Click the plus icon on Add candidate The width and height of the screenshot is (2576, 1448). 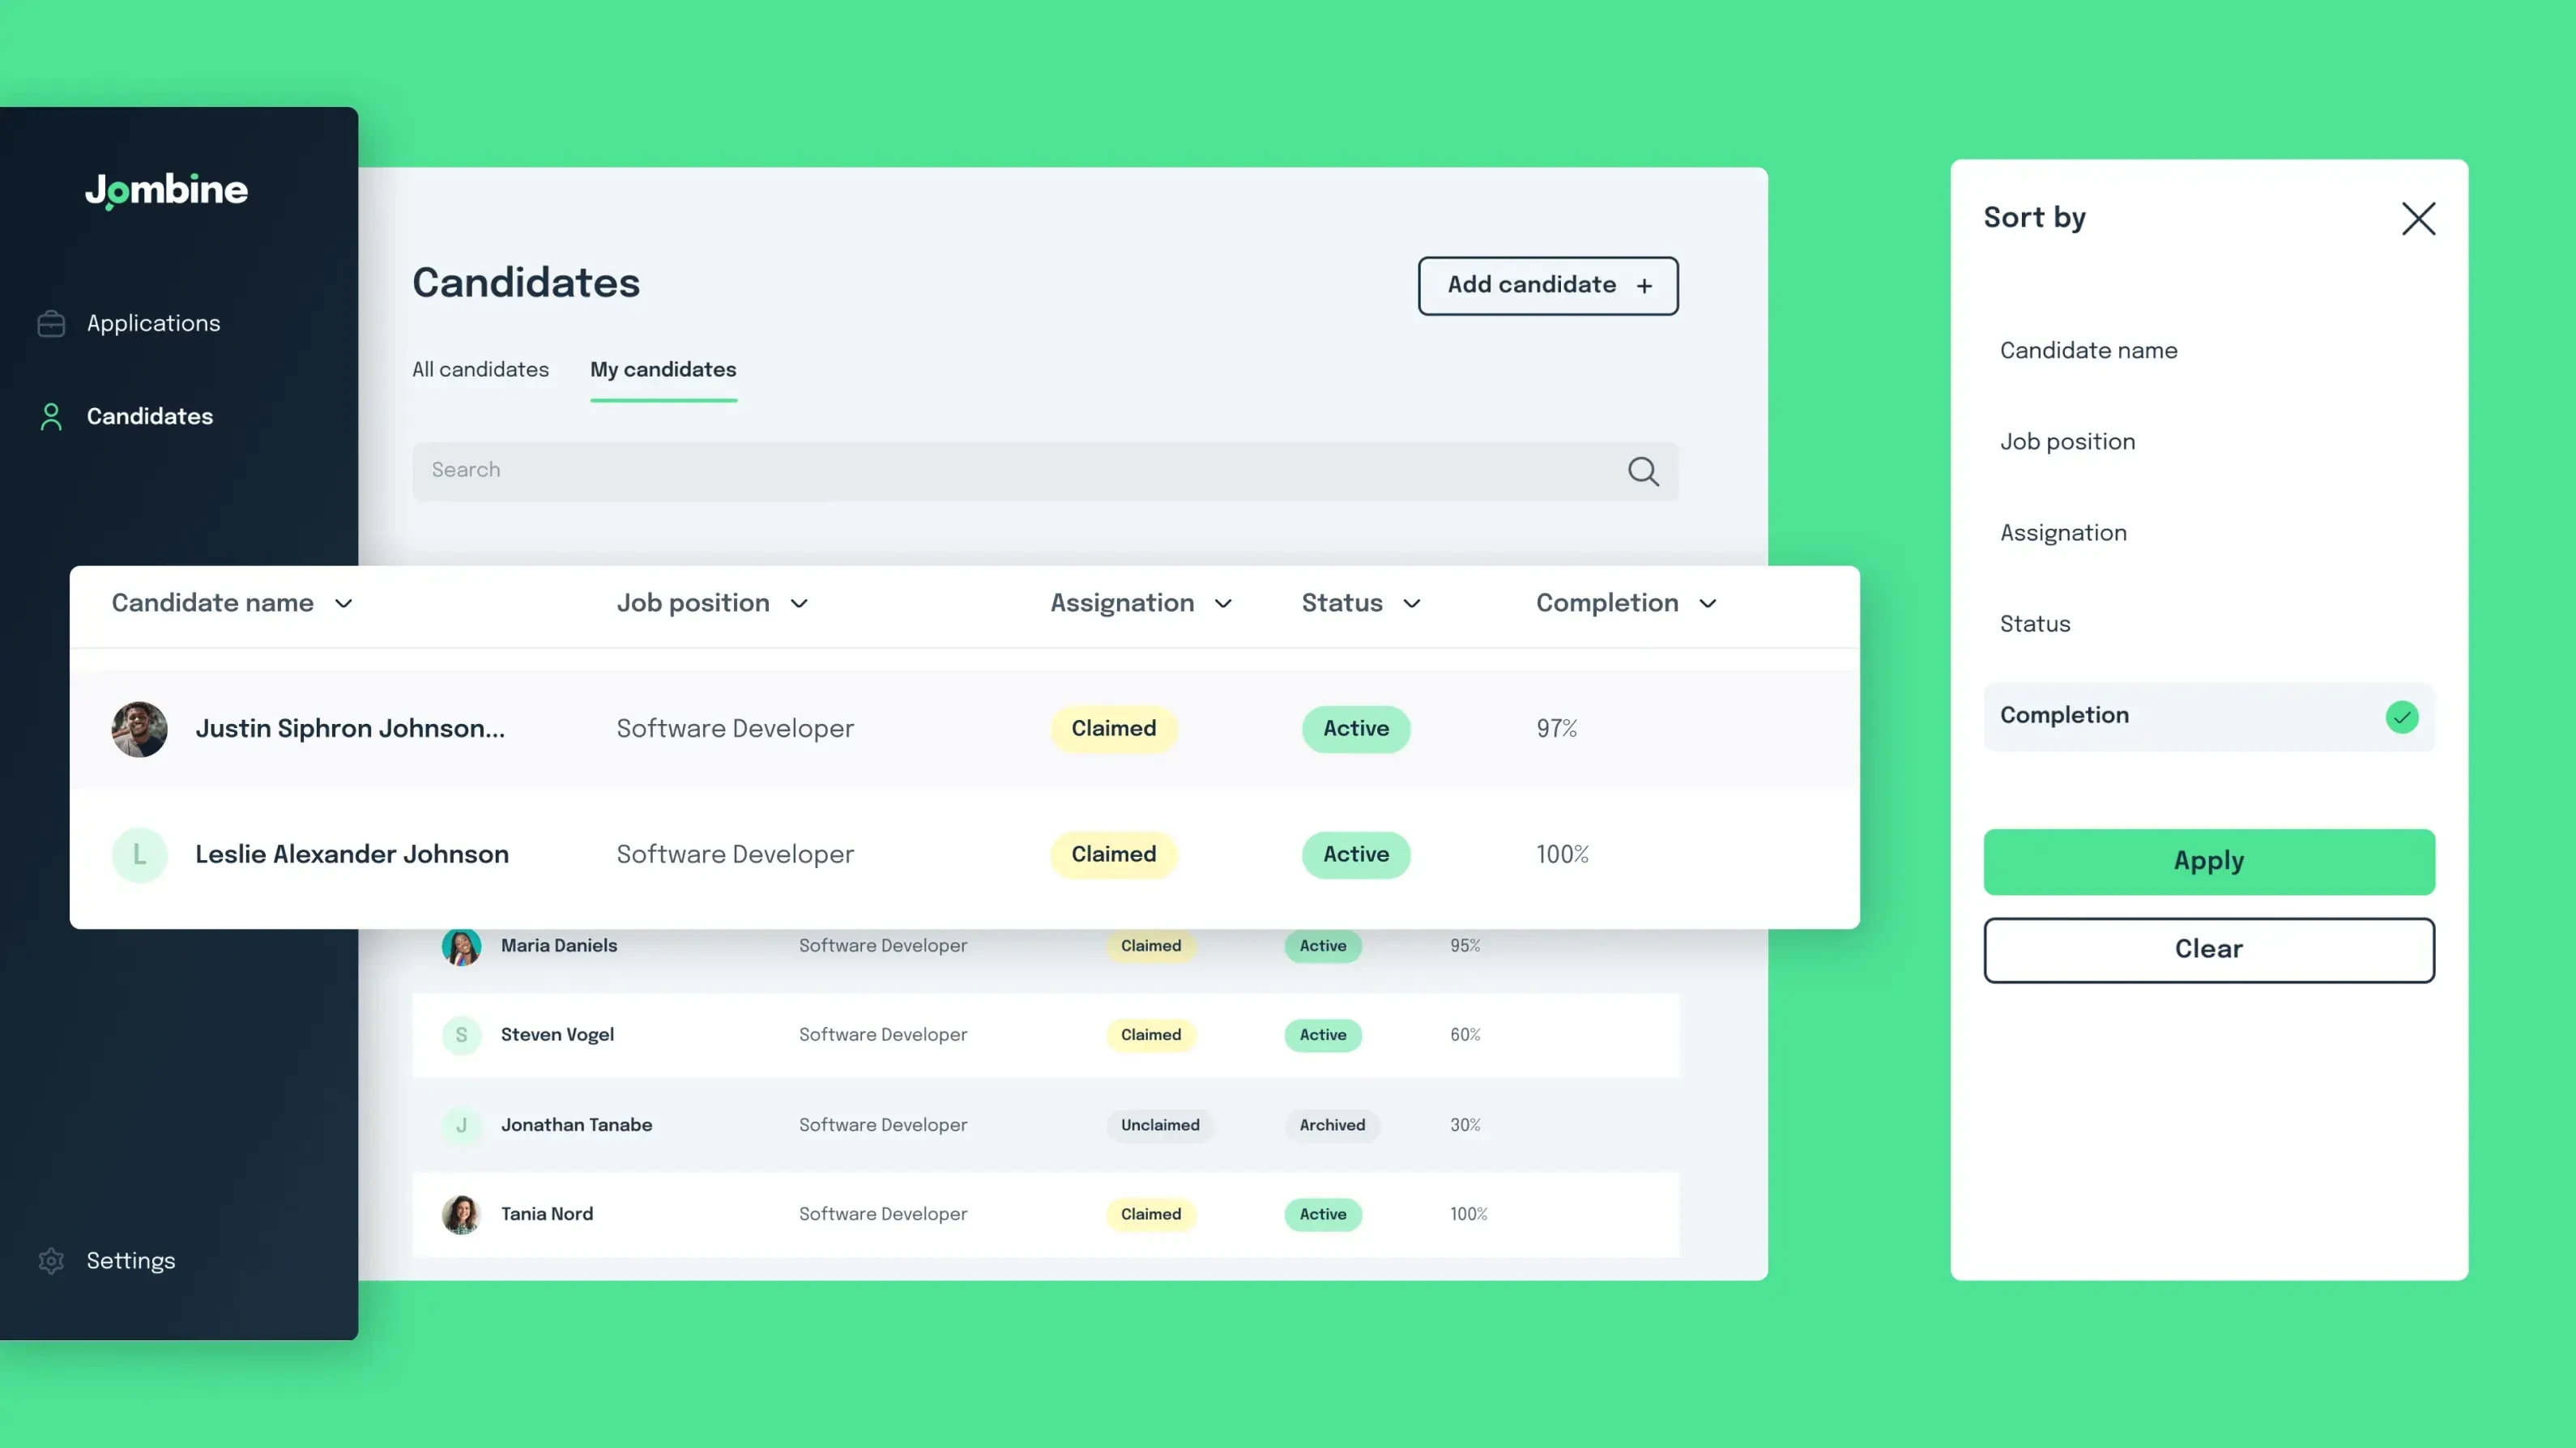point(1645,285)
